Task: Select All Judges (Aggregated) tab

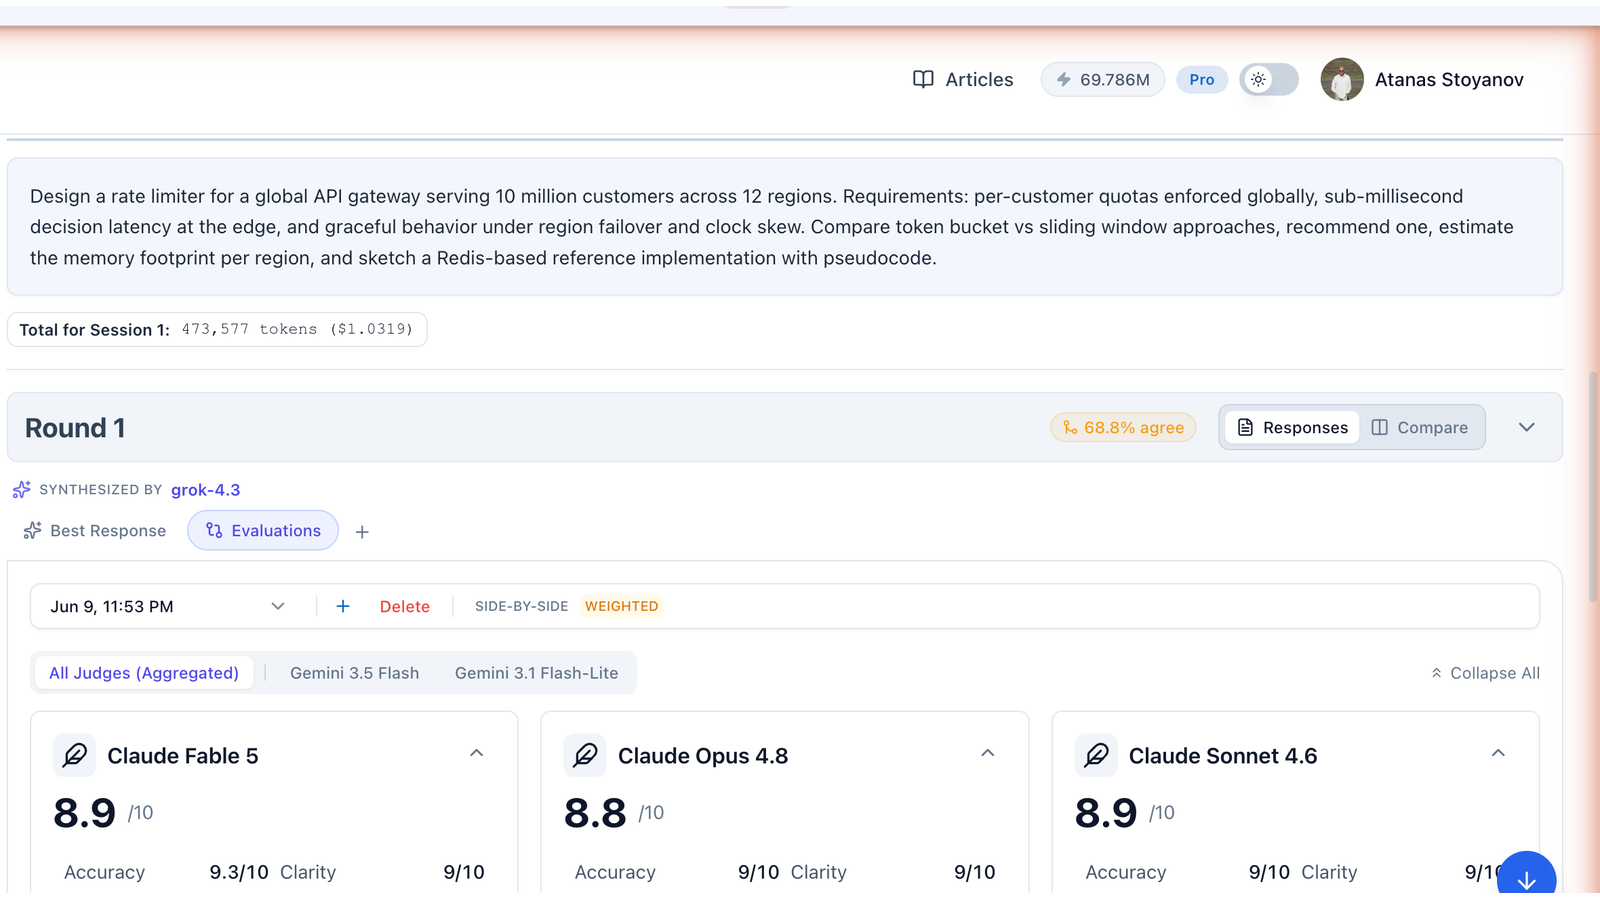Action: (144, 673)
